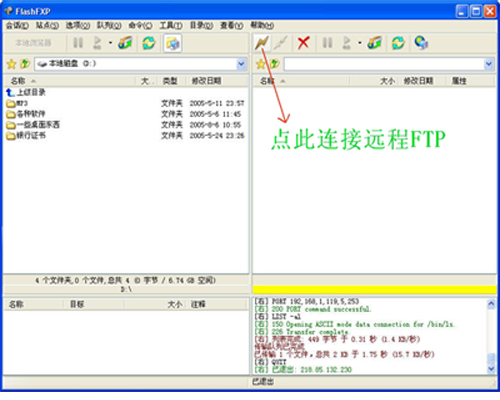The height and width of the screenshot is (400, 500).
Task: Minimize the FlashFXP window
Action: click(462, 11)
